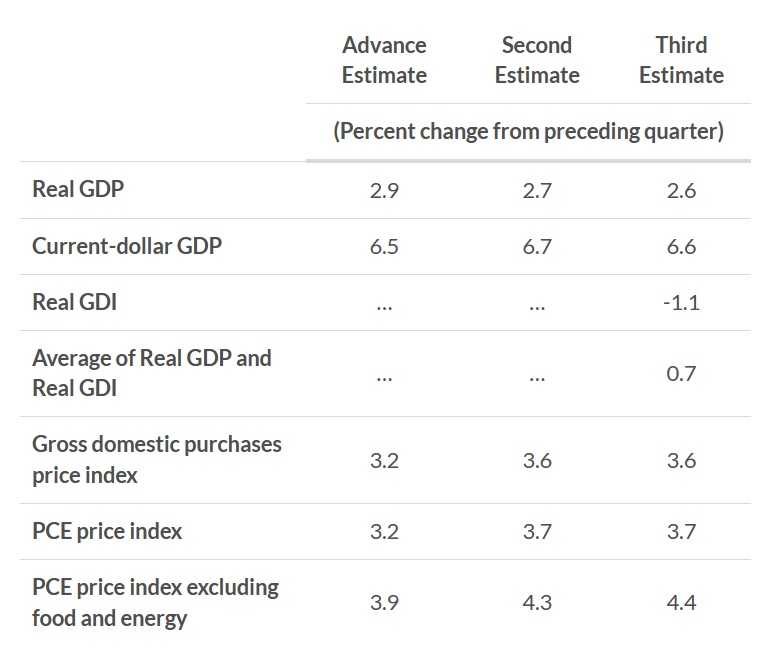The width and height of the screenshot is (773, 648).
Task: Select the Real GDP row label
Action: 78,189
